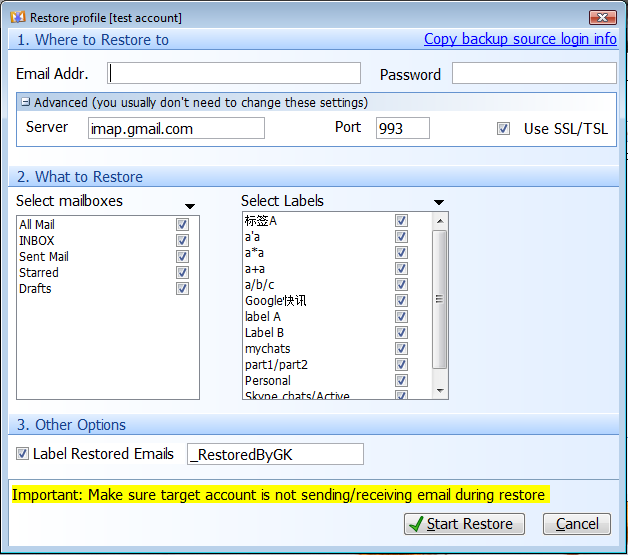This screenshot has height=555, width=628.
Task: Focus the Password field
Action: [534, 73]
